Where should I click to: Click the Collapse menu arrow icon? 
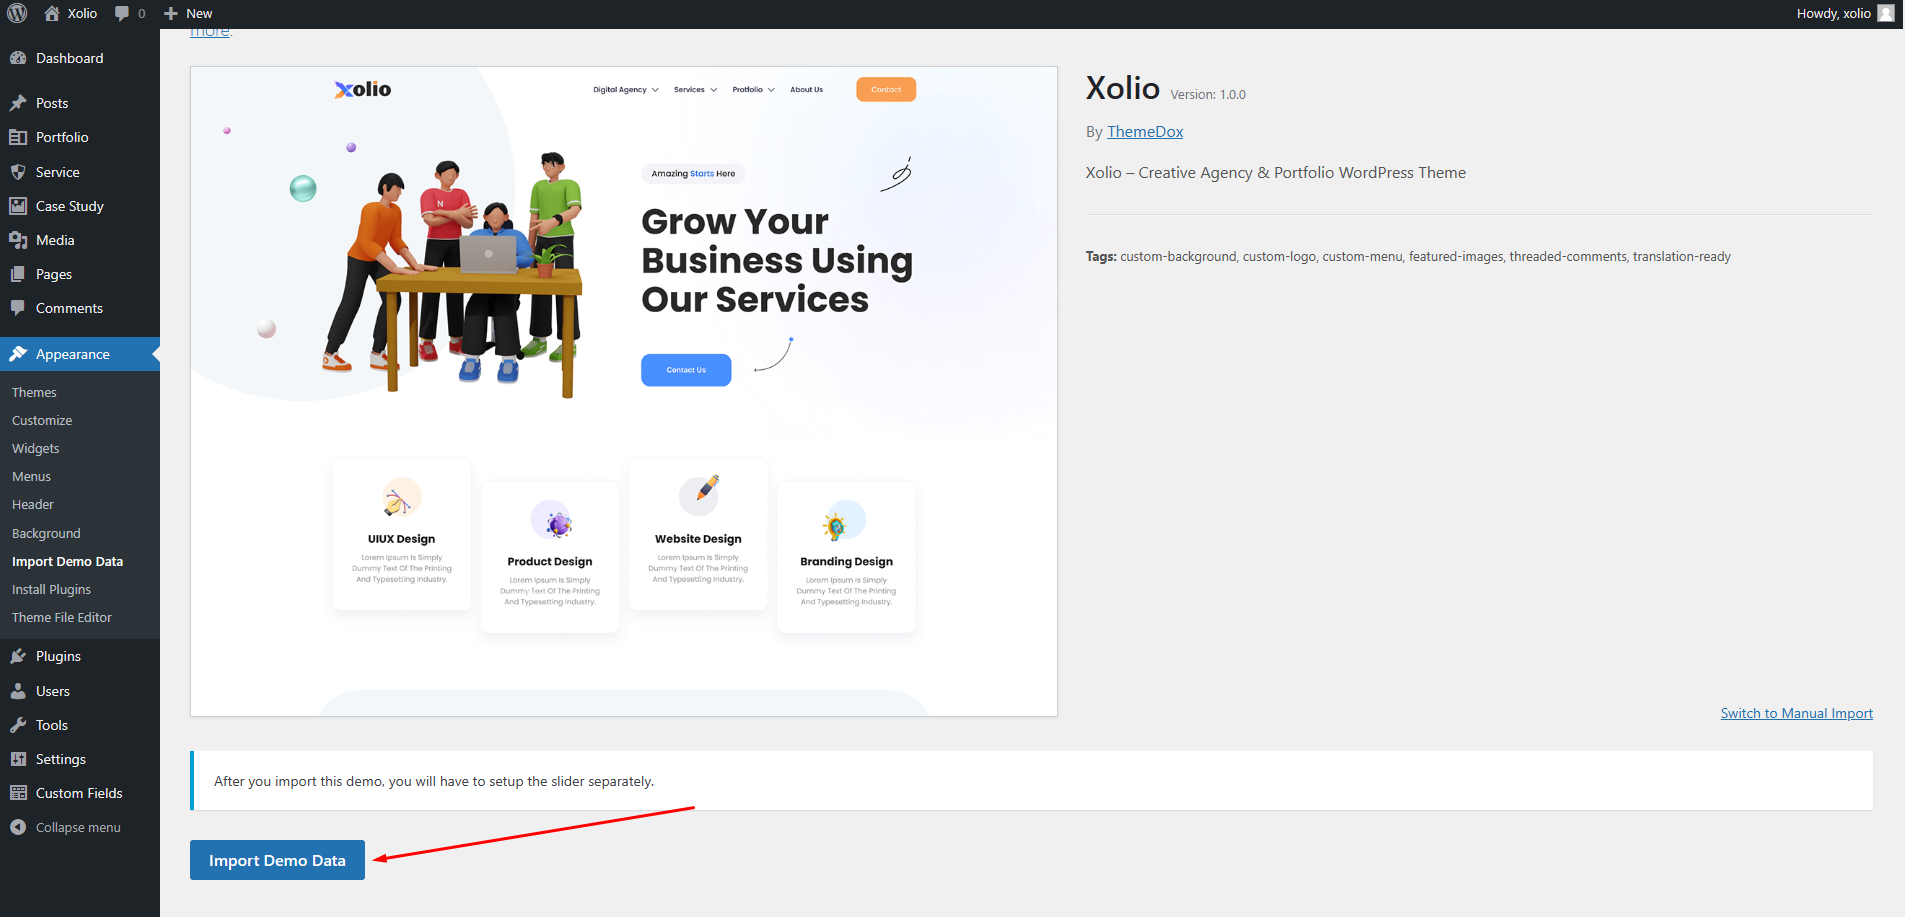[18, 827]
